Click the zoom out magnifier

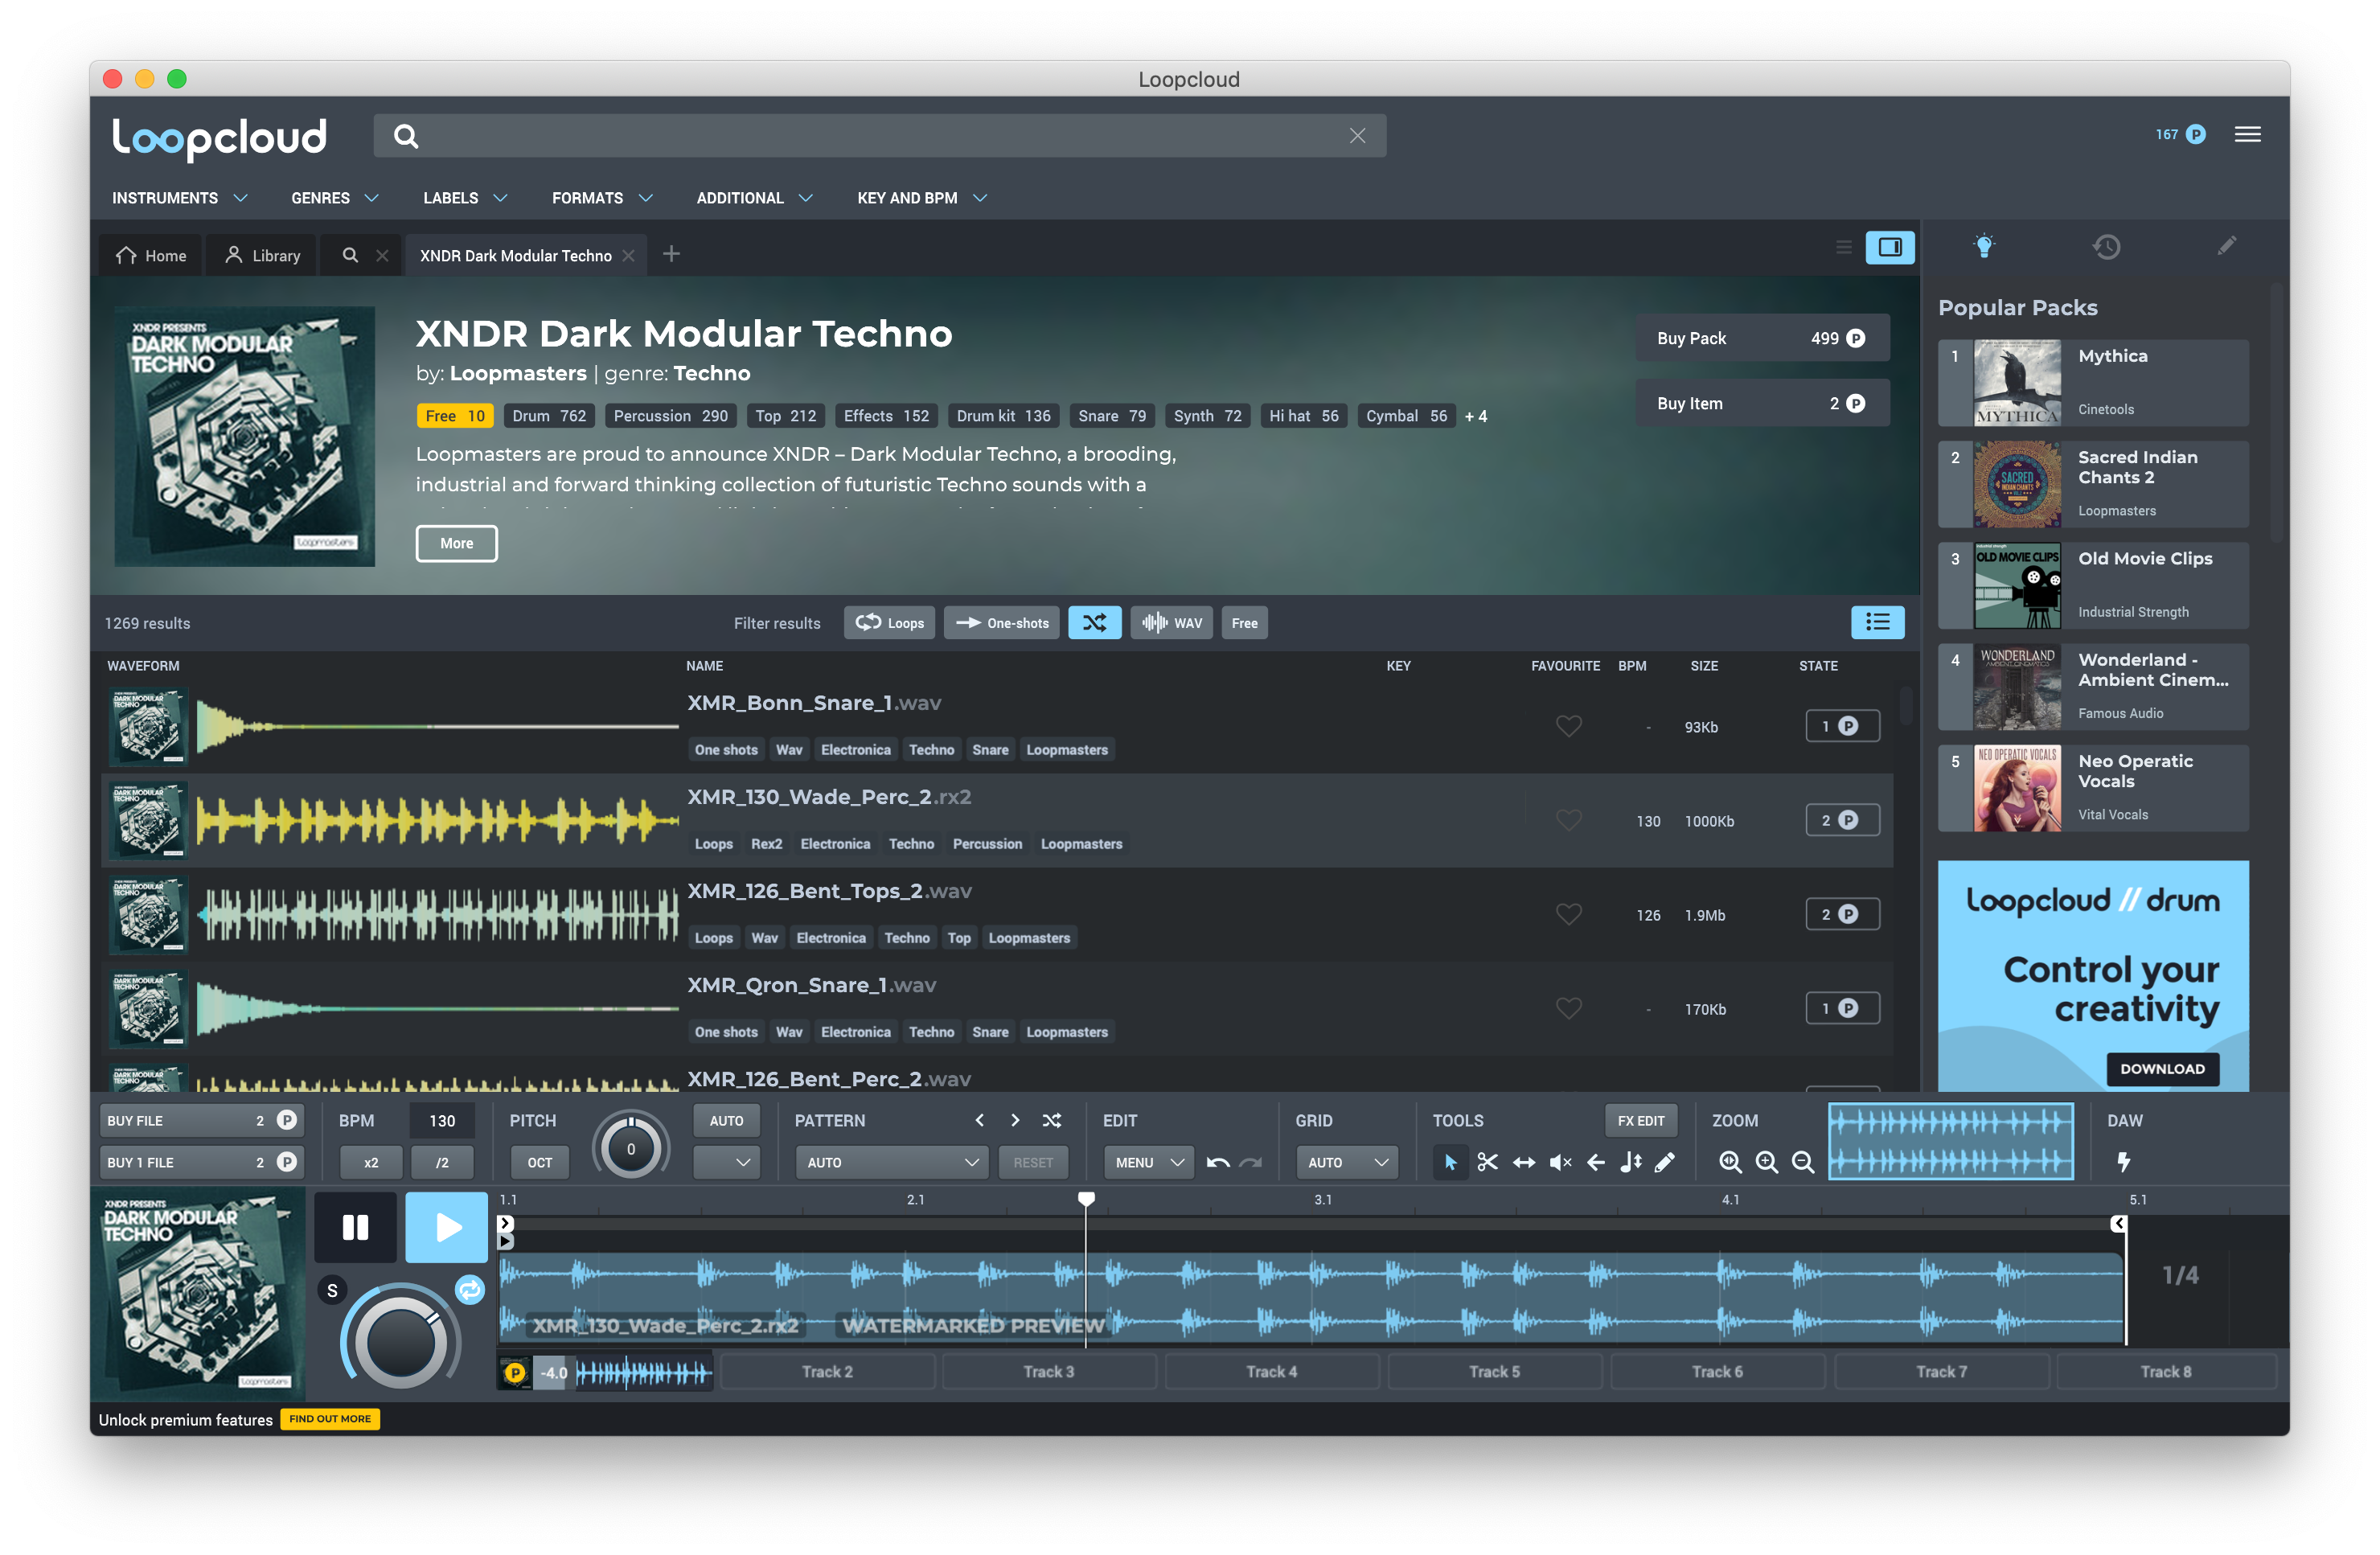point(1803,1162)
